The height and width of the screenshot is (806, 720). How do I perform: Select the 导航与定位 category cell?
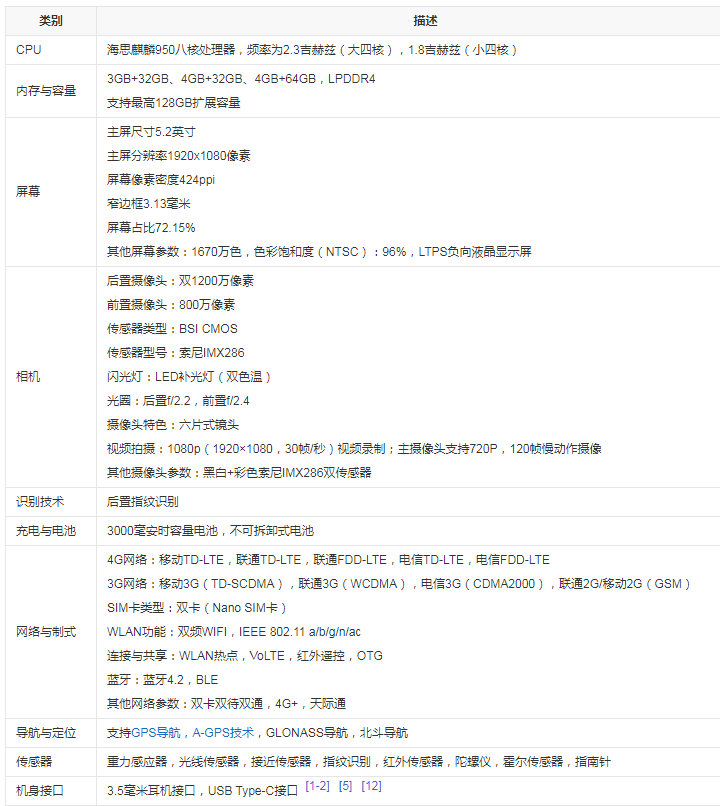[51, 732]
